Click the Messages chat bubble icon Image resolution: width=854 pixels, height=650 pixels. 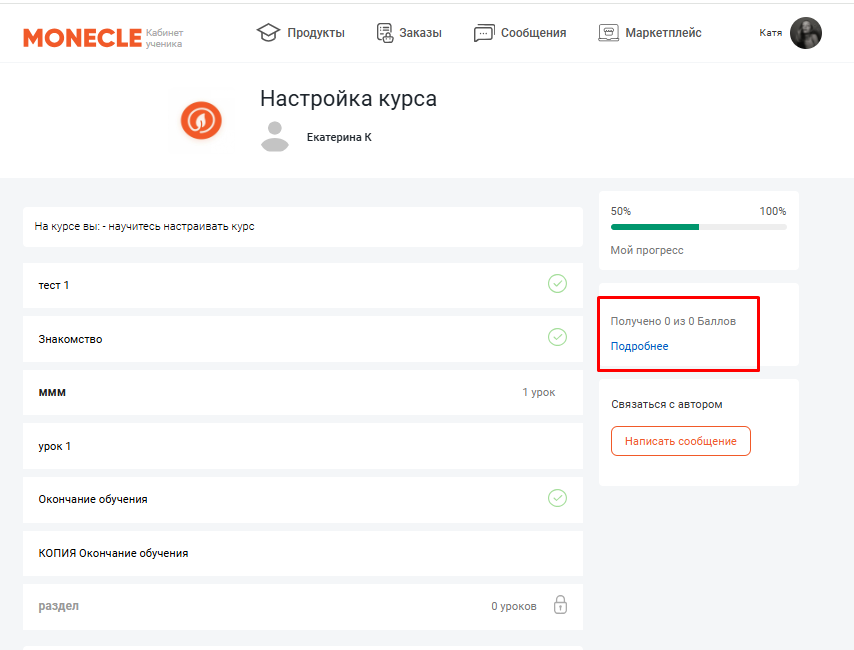click(484, 33)
